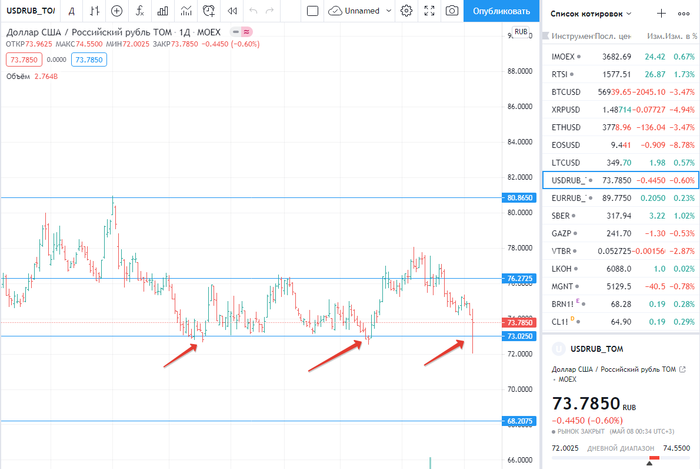This screenshot has width=700, height=469.
Task: Sort watchlist by Изм. в % column header
Action: (x=681, y=36)
